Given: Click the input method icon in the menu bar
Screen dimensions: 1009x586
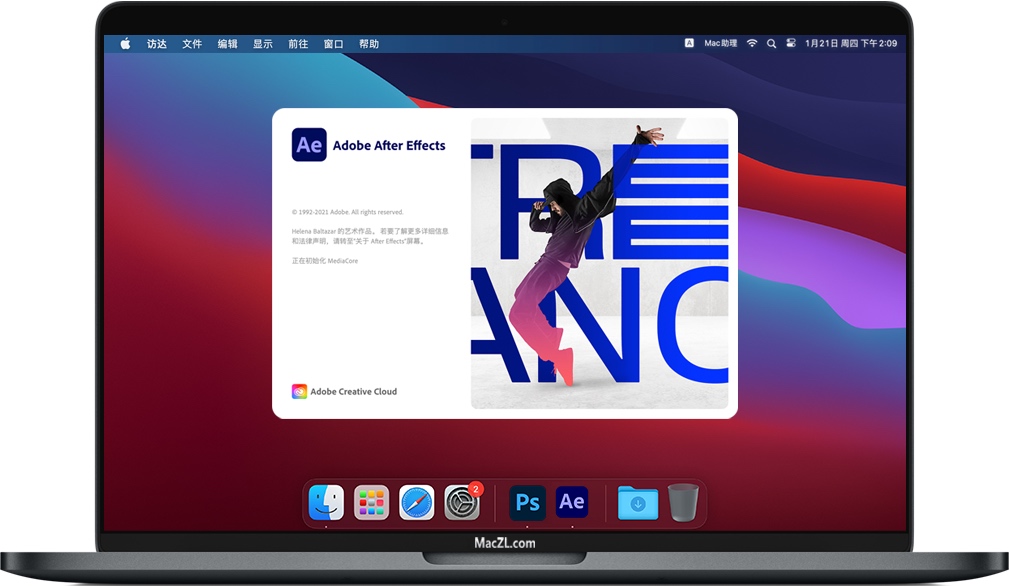Looking at the screenshot, I should point(688,43).
